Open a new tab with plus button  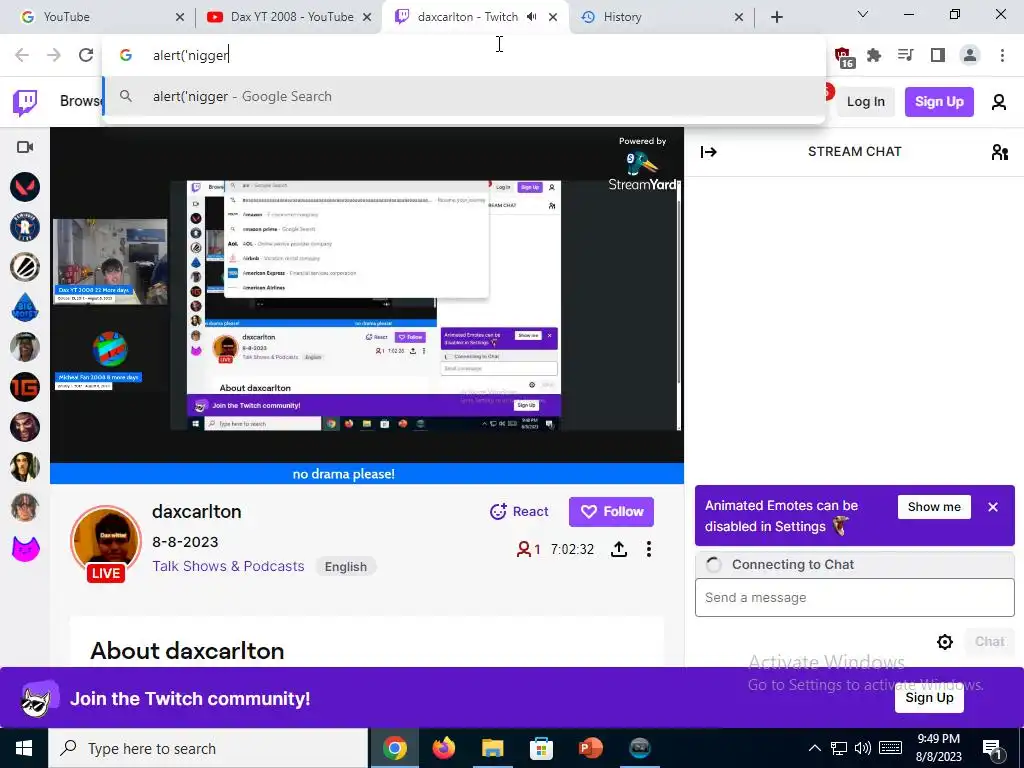pyautogui.click(x=776, y=17)
